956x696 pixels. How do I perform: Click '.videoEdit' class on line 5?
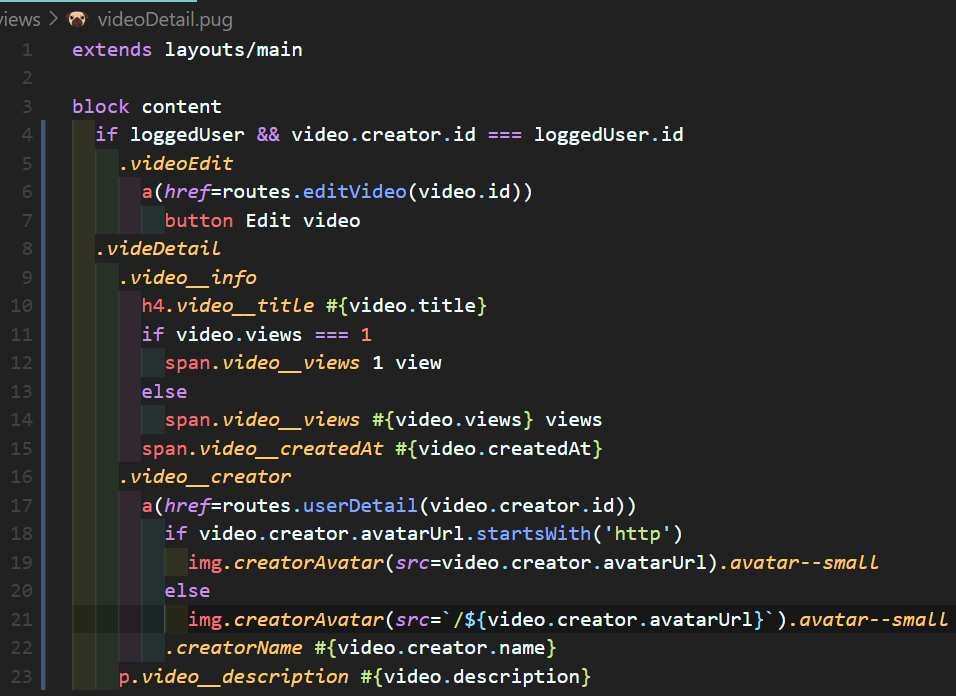176,163
